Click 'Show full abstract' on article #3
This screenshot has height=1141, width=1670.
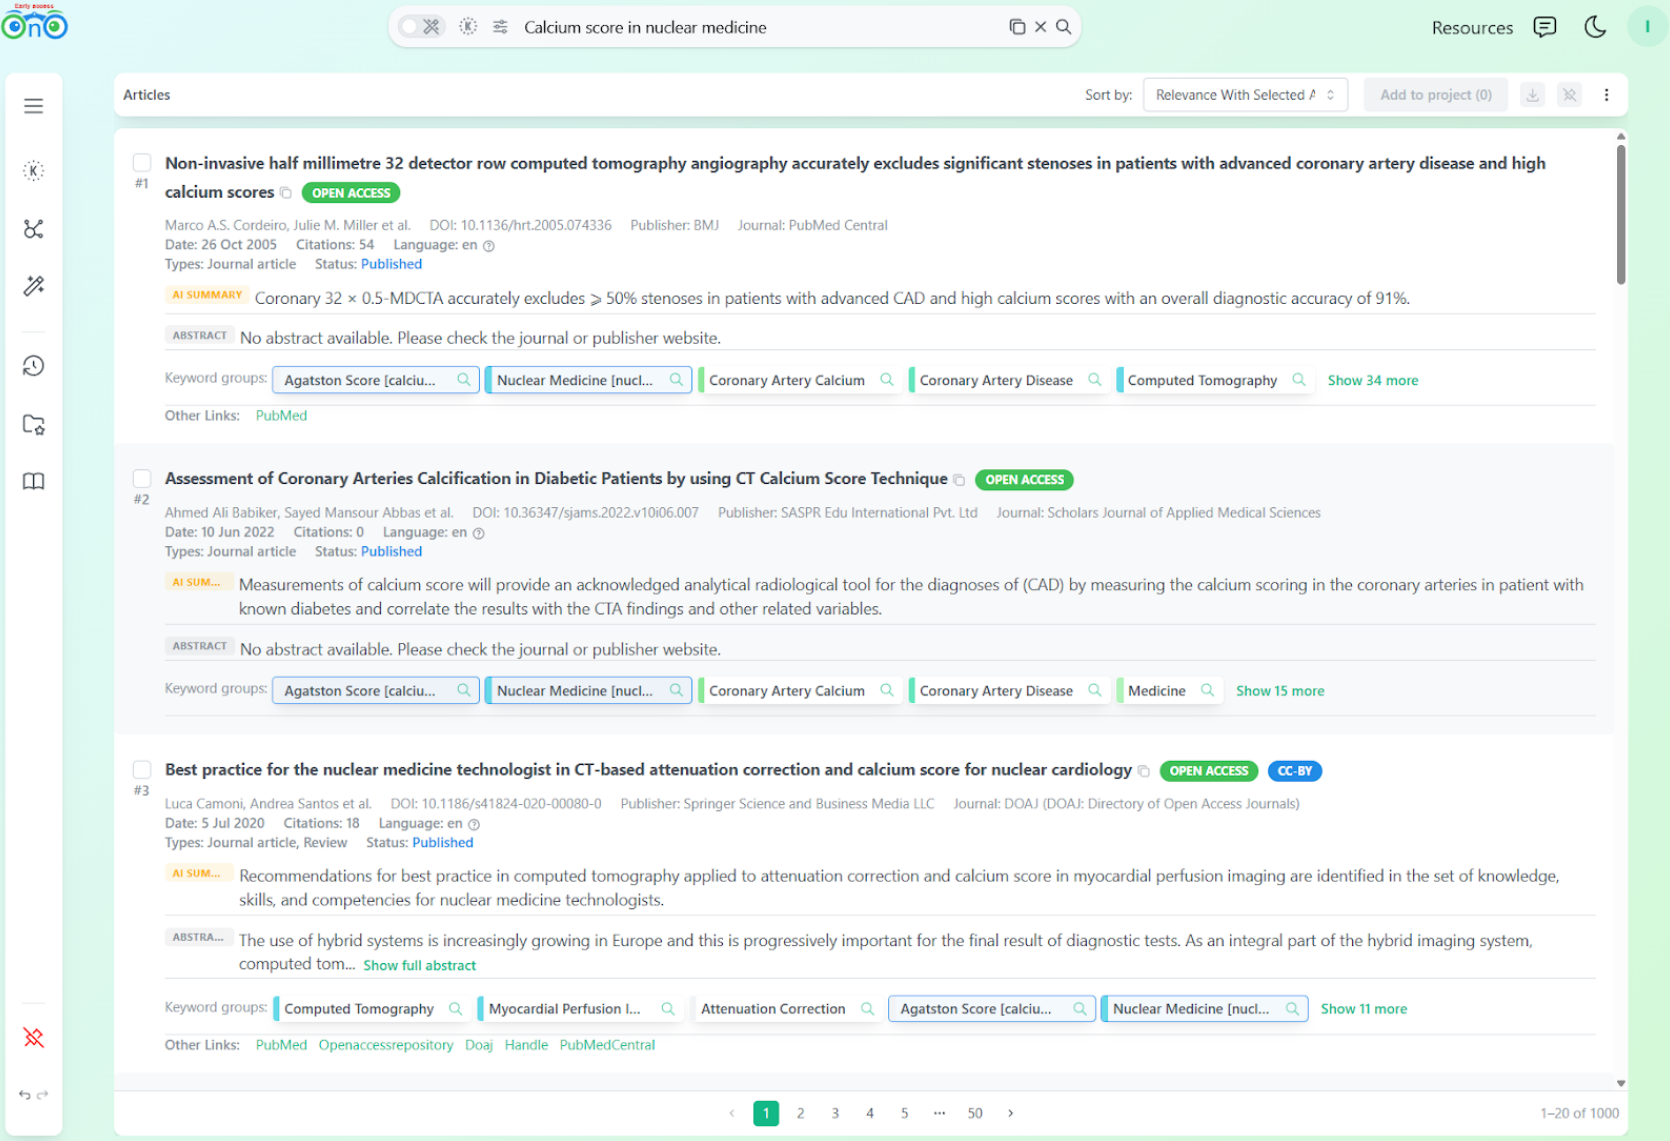(x=420, y=964)
